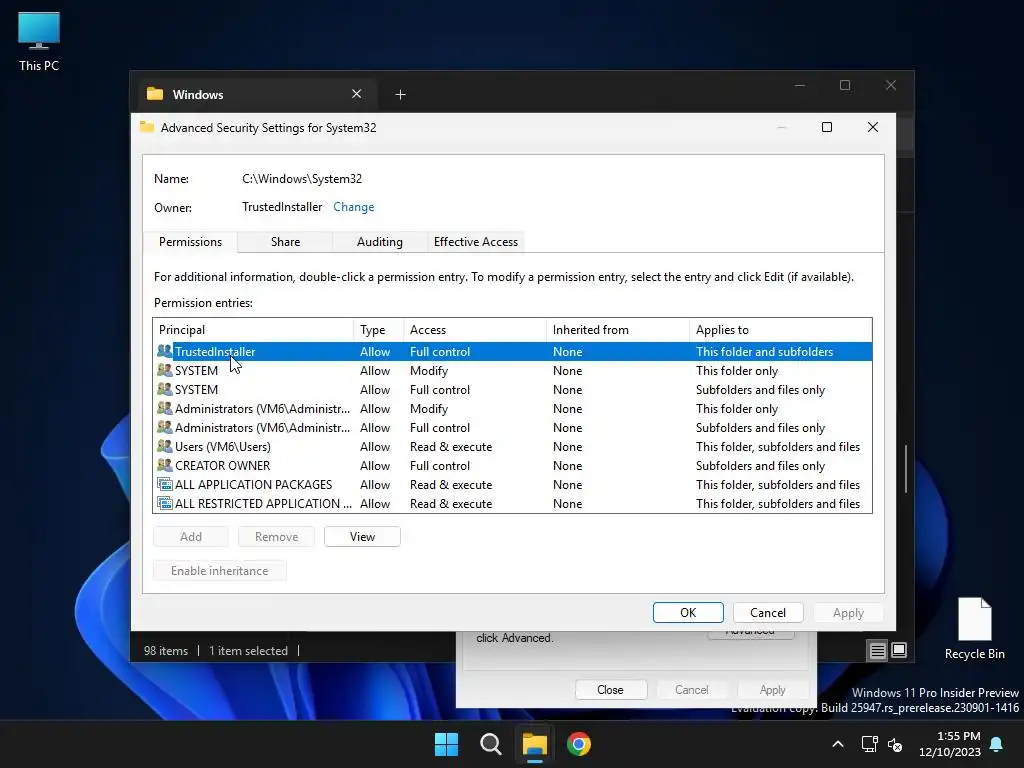The image size is (1024, 768).
Task: Click Enable inheritance button
Action: pos(219,571)
